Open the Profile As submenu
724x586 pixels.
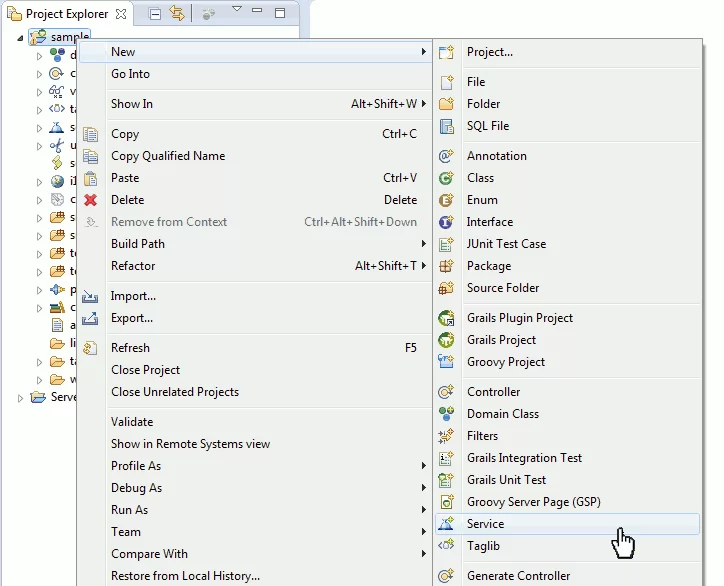tap(255, 466)
